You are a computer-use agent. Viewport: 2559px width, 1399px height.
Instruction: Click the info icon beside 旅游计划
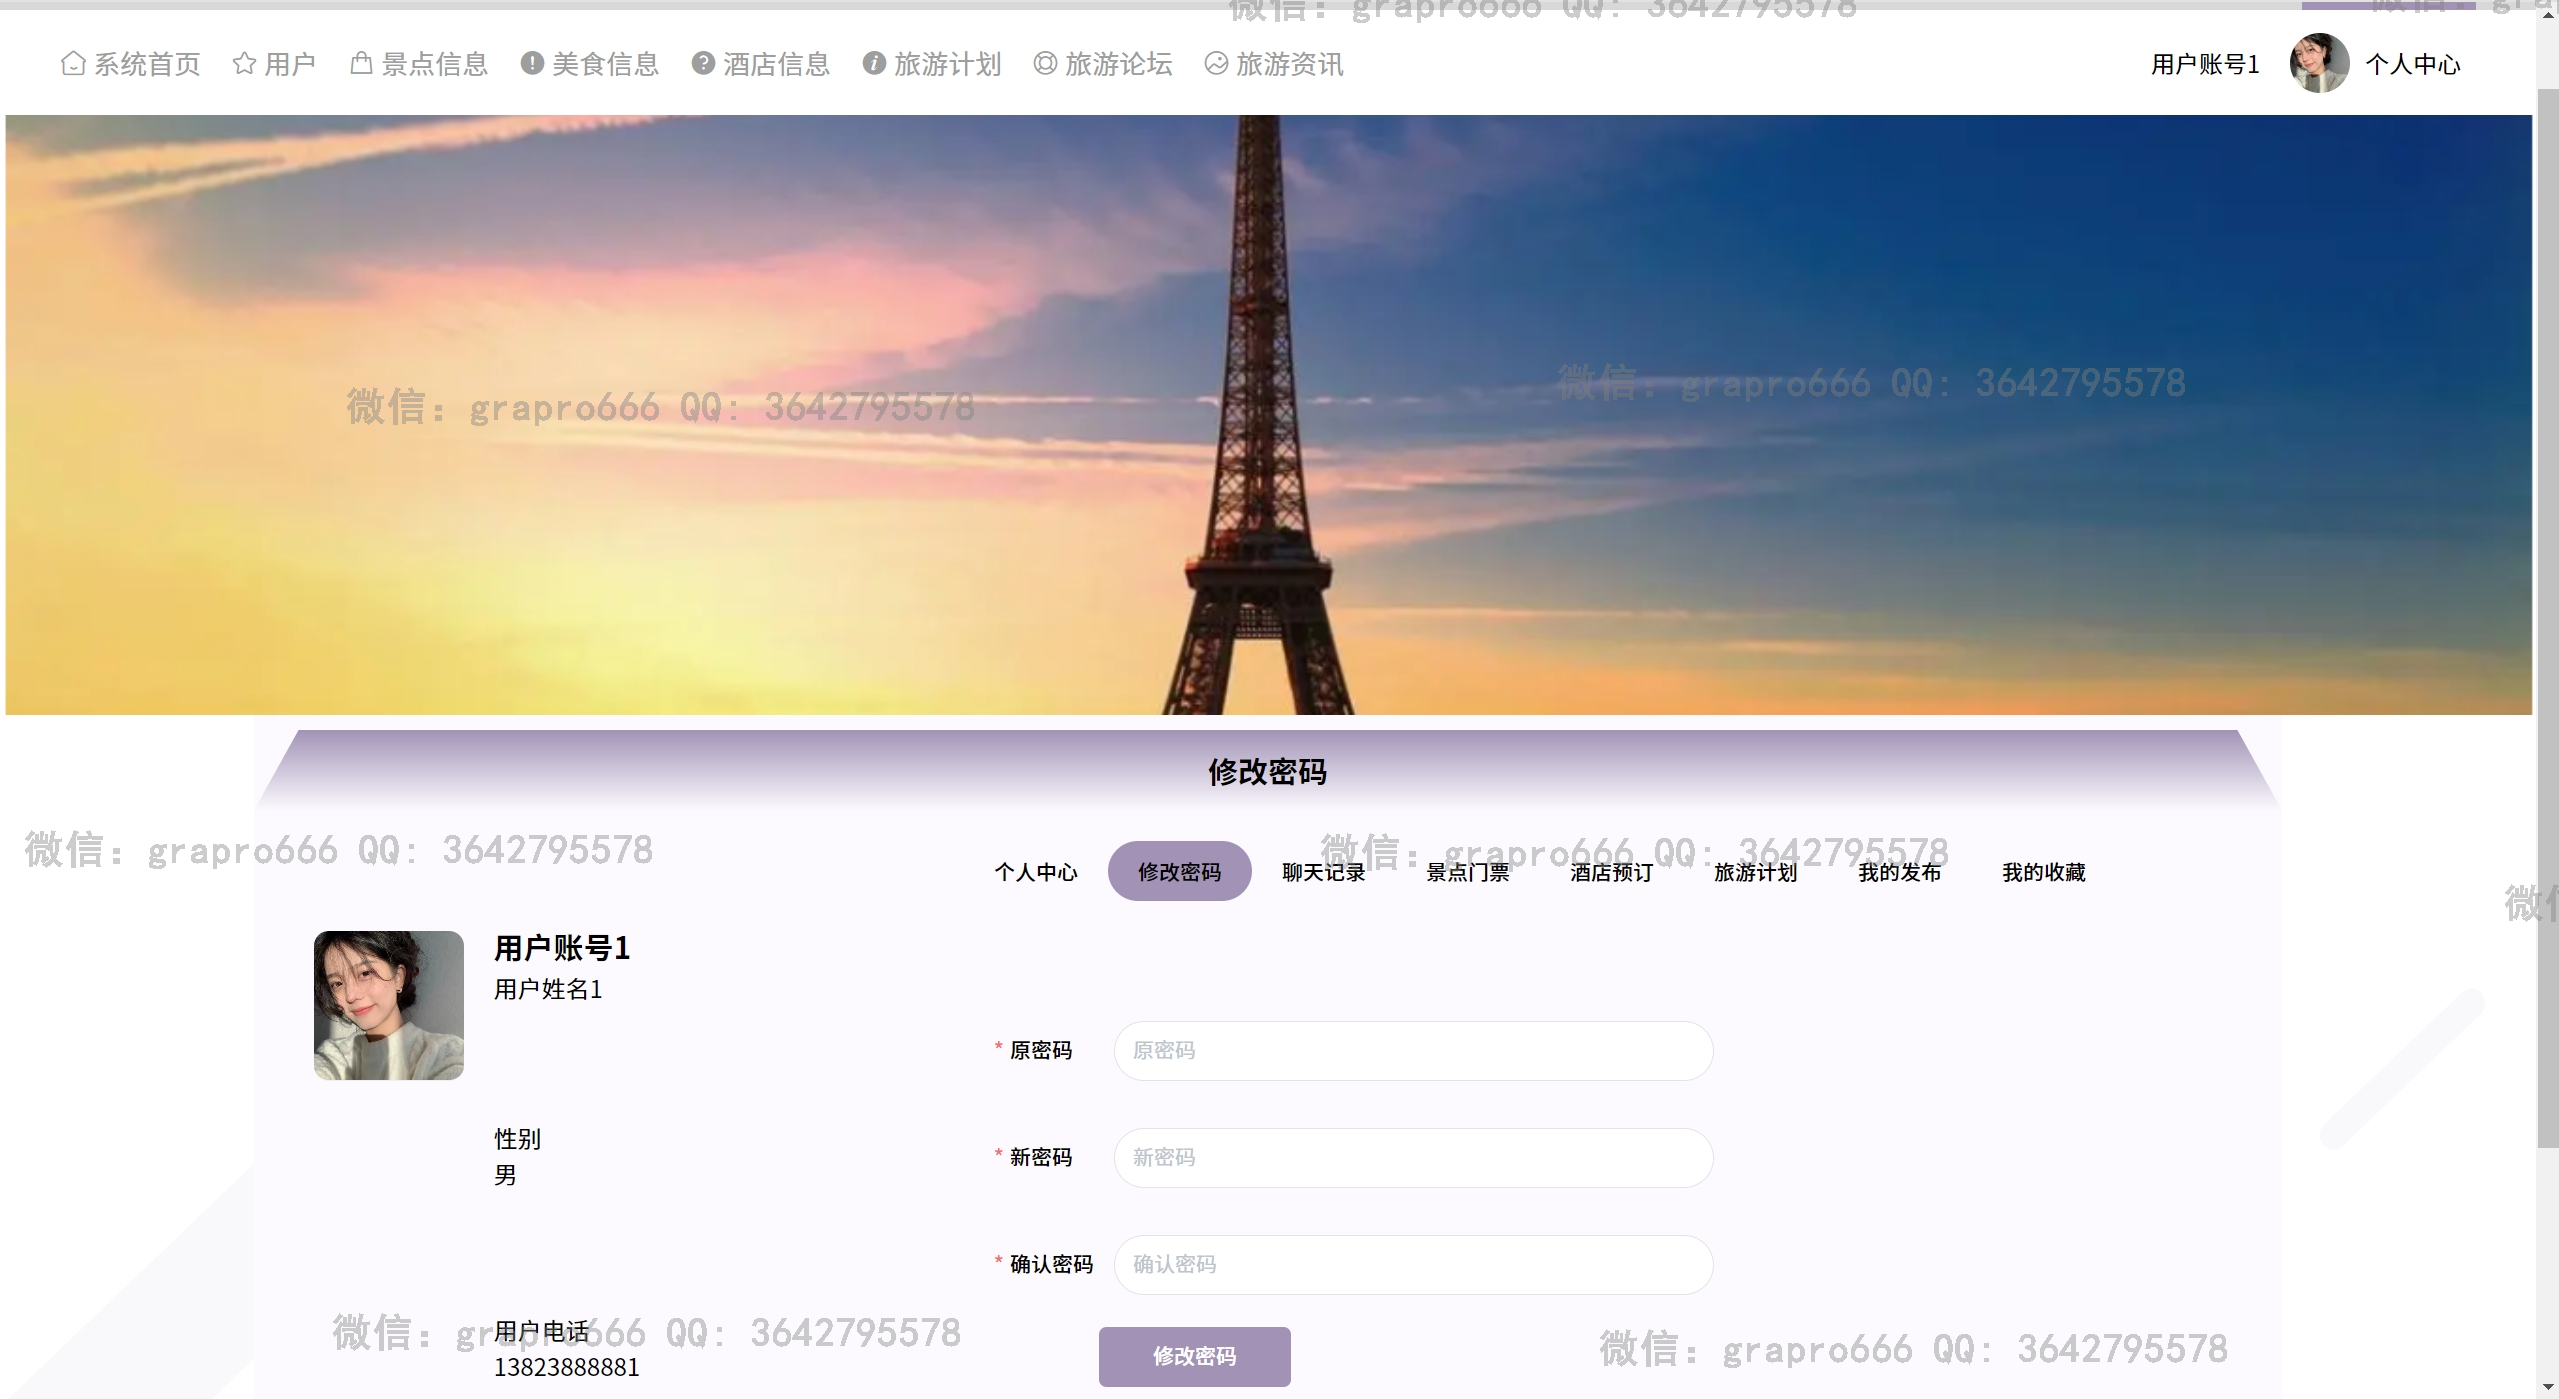(x=874, y=64)
